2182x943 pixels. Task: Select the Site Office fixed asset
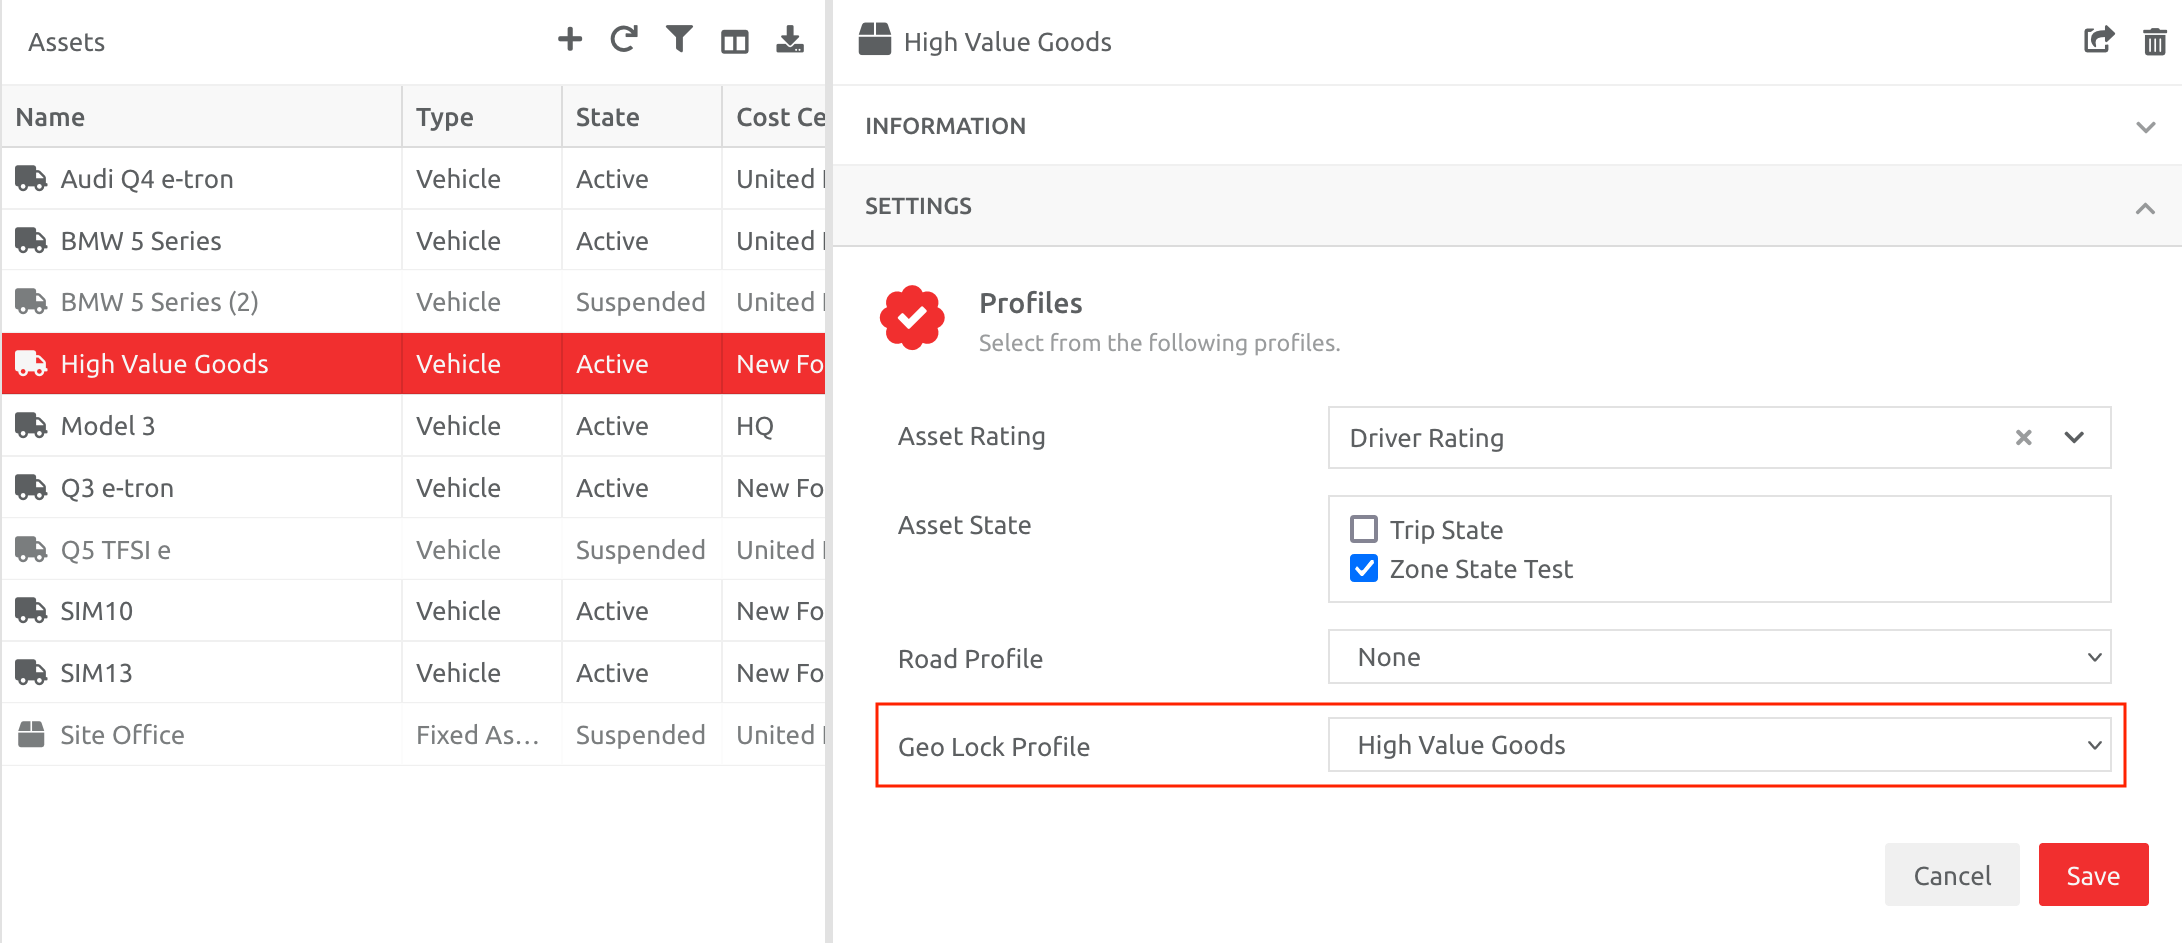pos(122,734)
